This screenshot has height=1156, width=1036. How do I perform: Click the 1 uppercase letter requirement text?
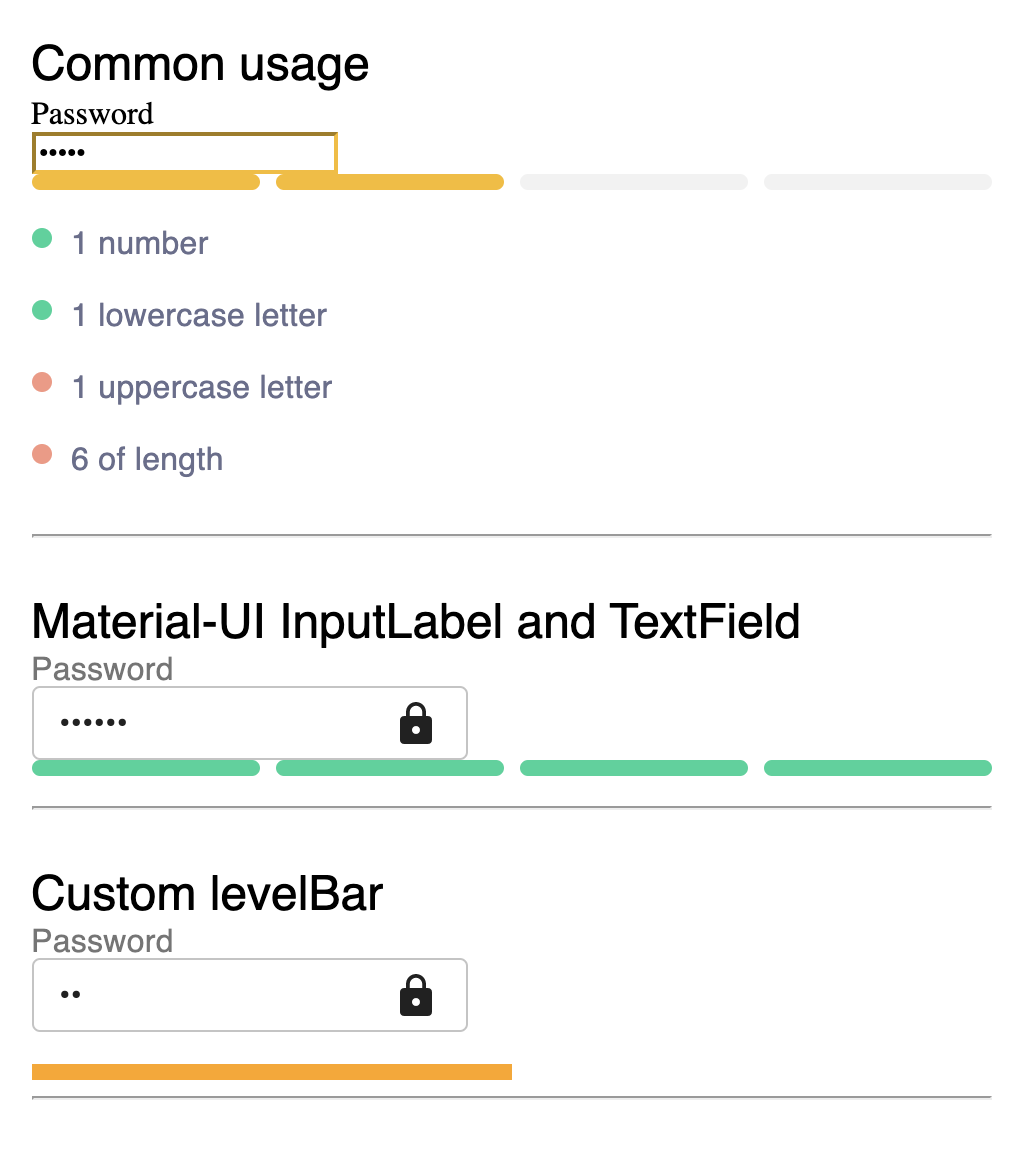point(202,388)
